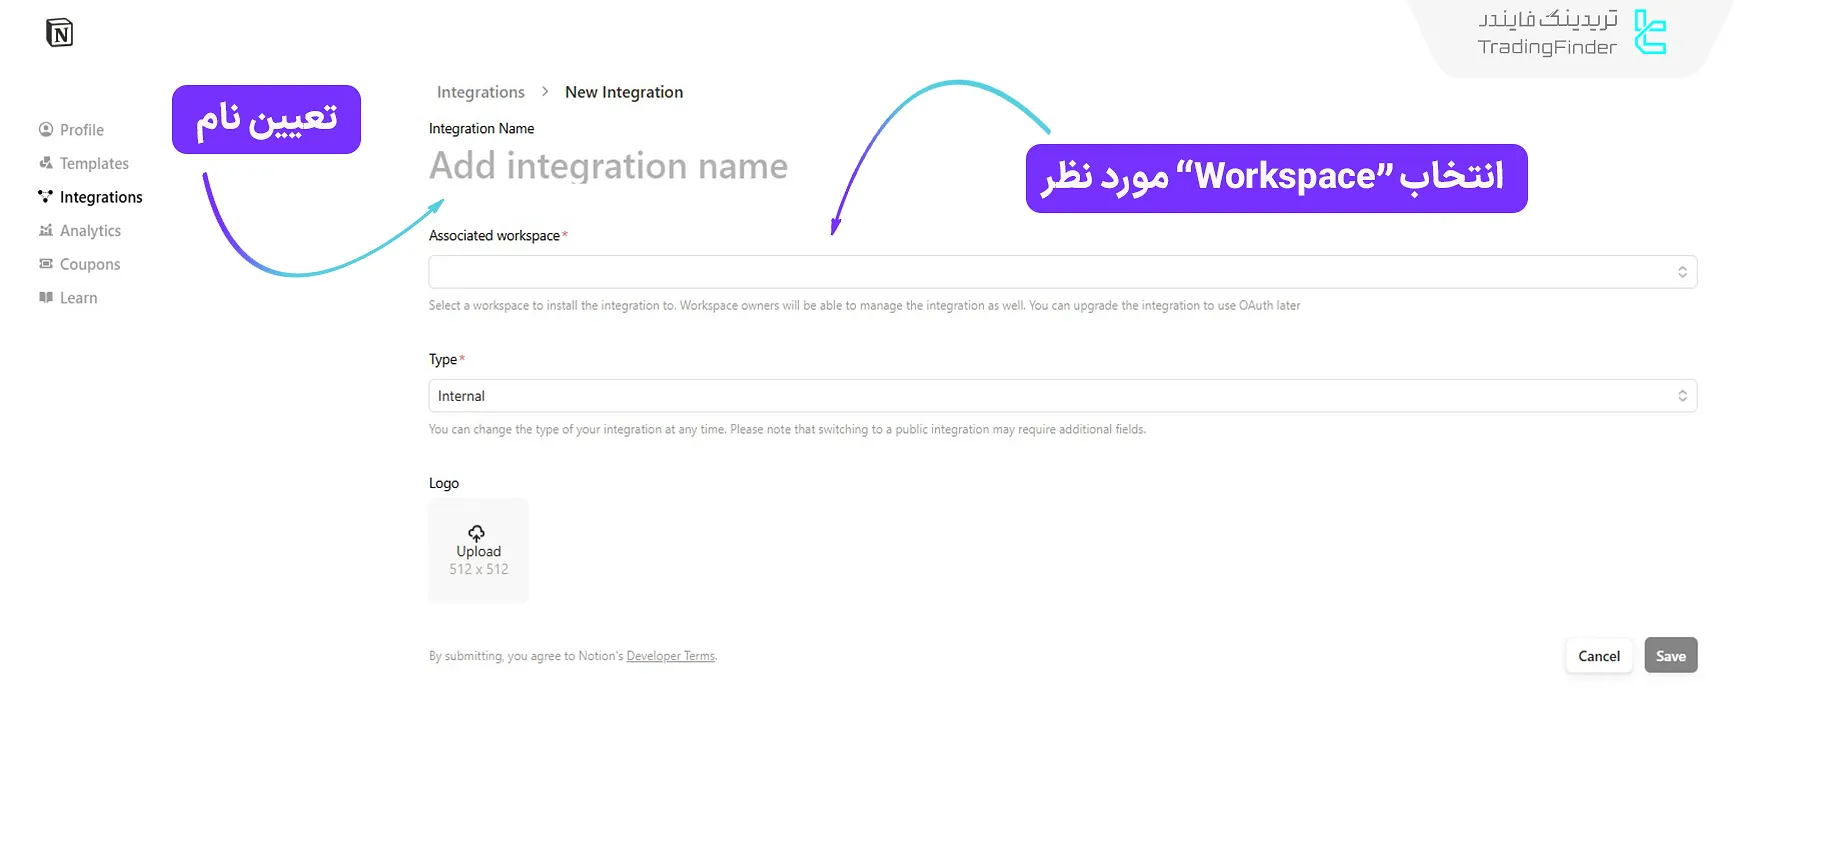The width and height of the screenshot is (1832, 852).
Task: Open the Coupons section label
Action: [90, 264]
